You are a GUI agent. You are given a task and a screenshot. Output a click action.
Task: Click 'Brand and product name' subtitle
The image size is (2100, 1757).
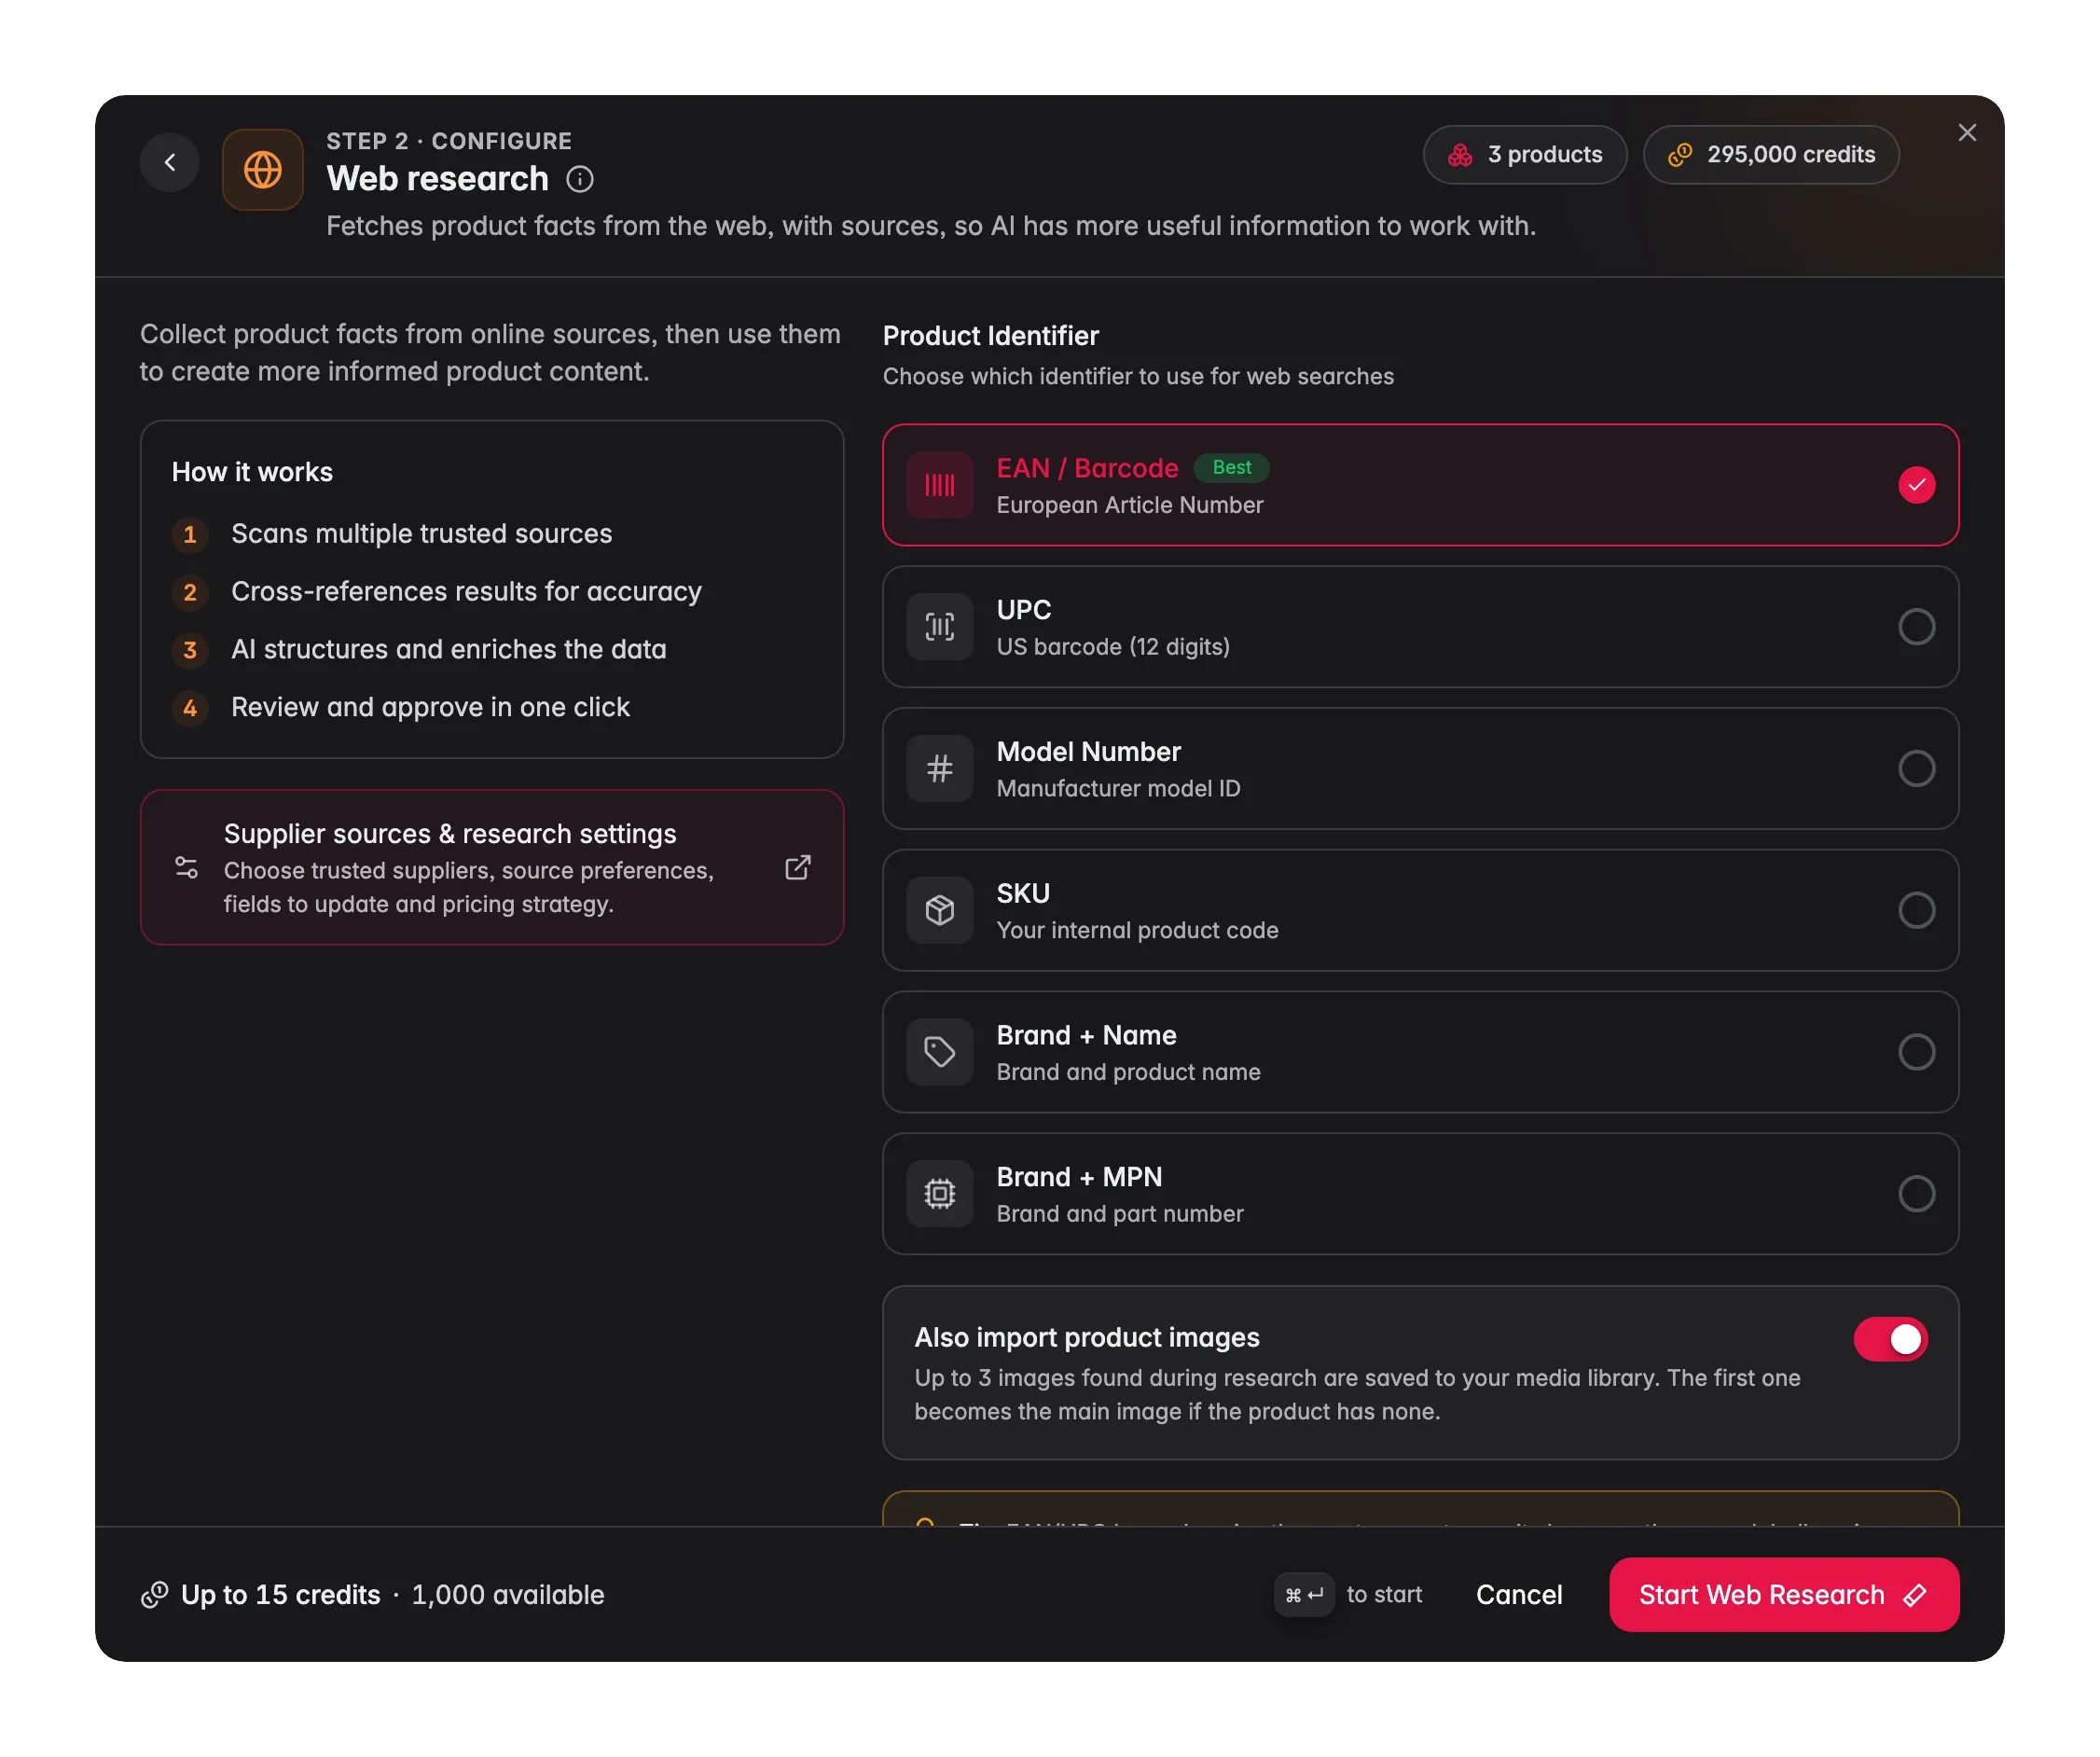click(x=1128, y=1072)
